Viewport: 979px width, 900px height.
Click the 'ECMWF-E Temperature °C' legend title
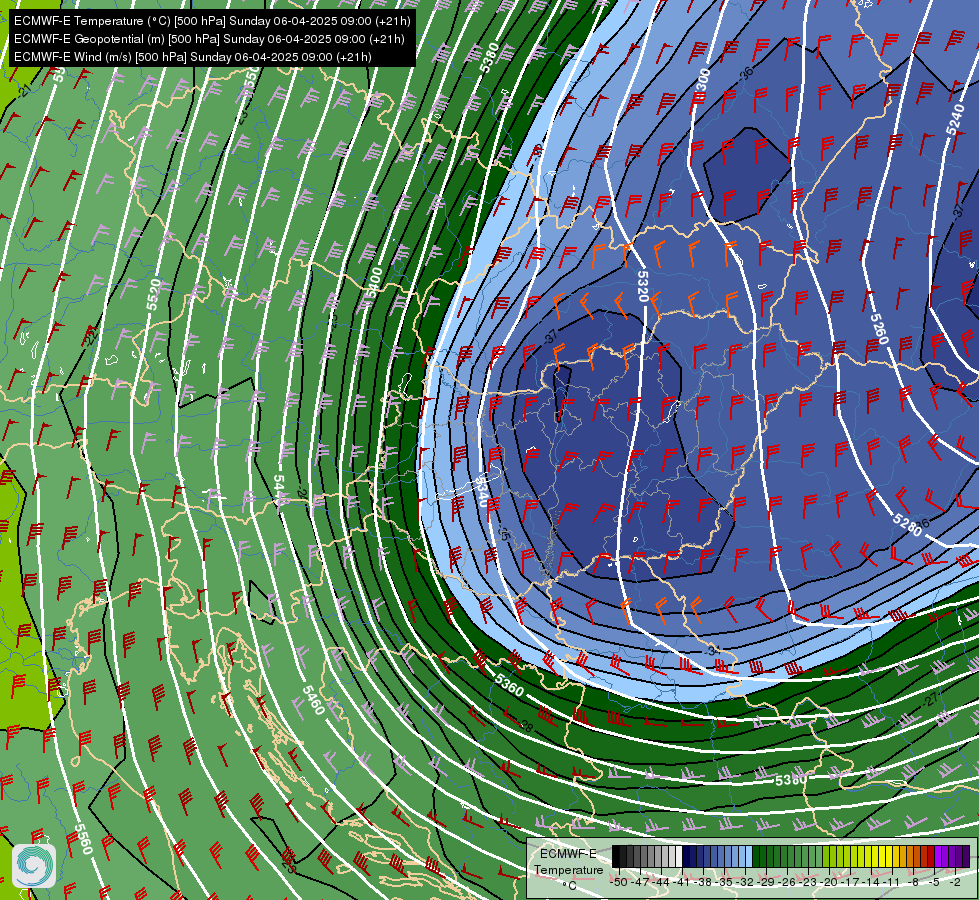pyautogui.click(x=568, y=869)
